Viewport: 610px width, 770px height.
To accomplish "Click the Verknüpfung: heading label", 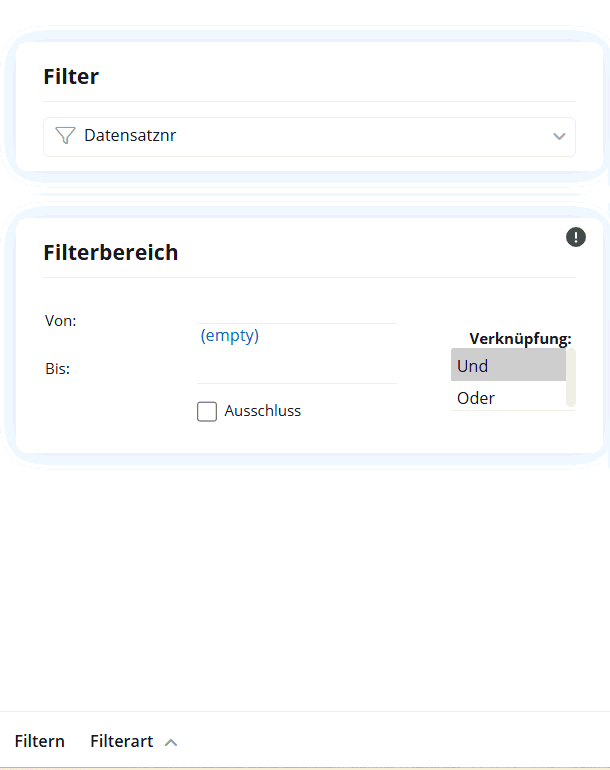I will coord(520,339).
